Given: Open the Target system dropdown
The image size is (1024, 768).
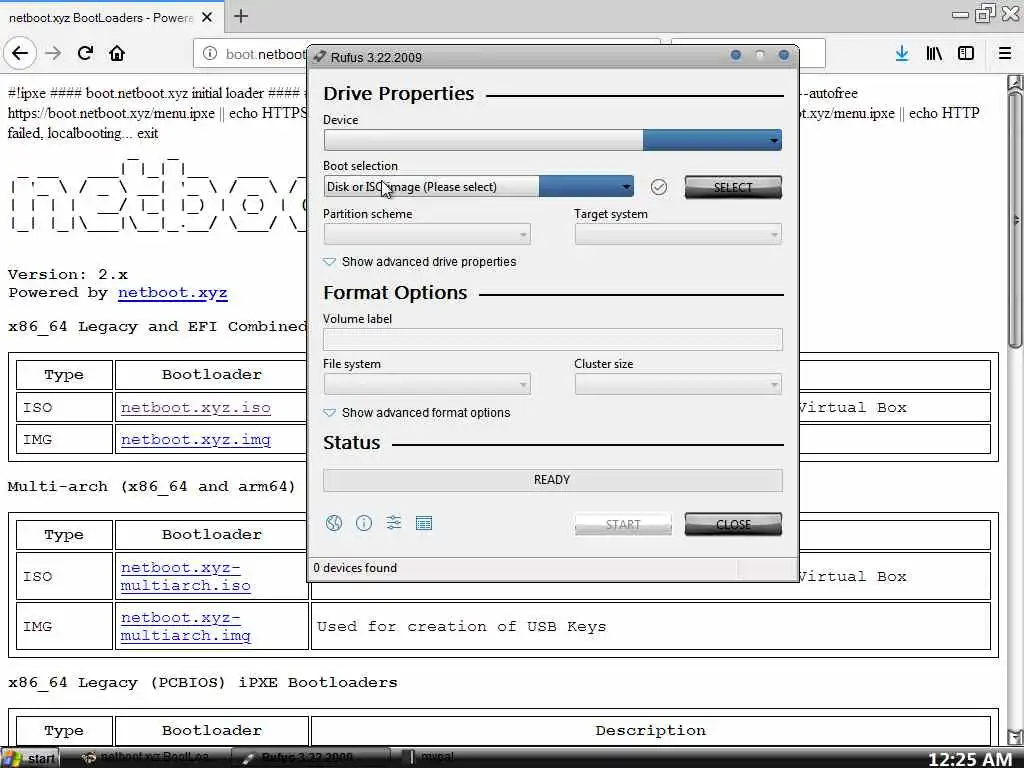Looking at the screenshot, I should click(678, 234).
